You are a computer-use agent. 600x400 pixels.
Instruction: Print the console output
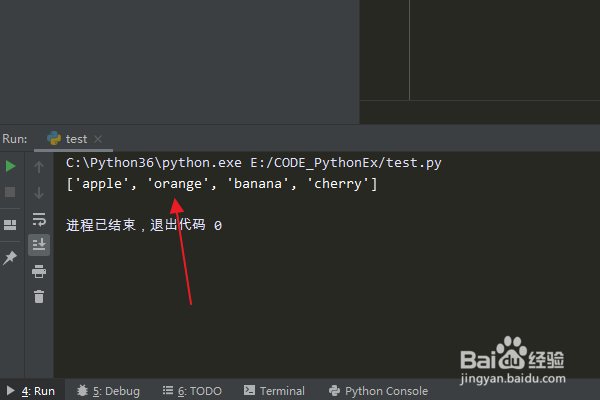[39, 271]
